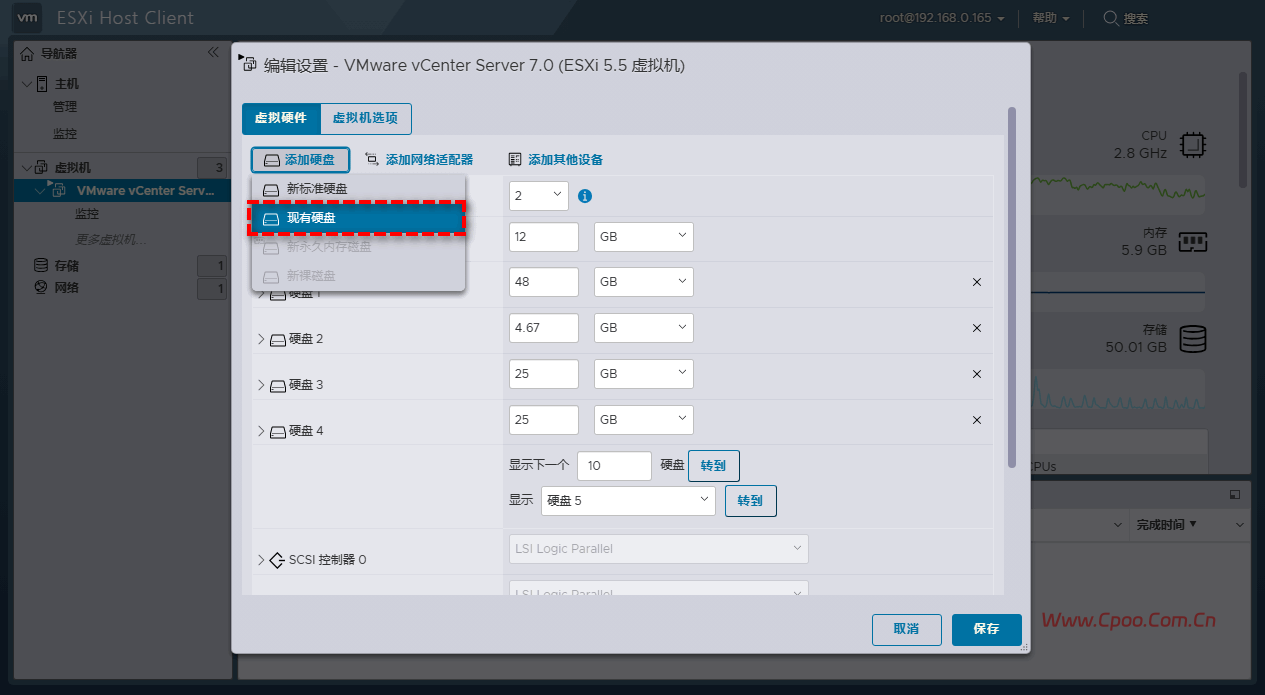Open the display Hard disk 5 dropdown
This screenshot has width=1265, height=695.
[628, 501]
